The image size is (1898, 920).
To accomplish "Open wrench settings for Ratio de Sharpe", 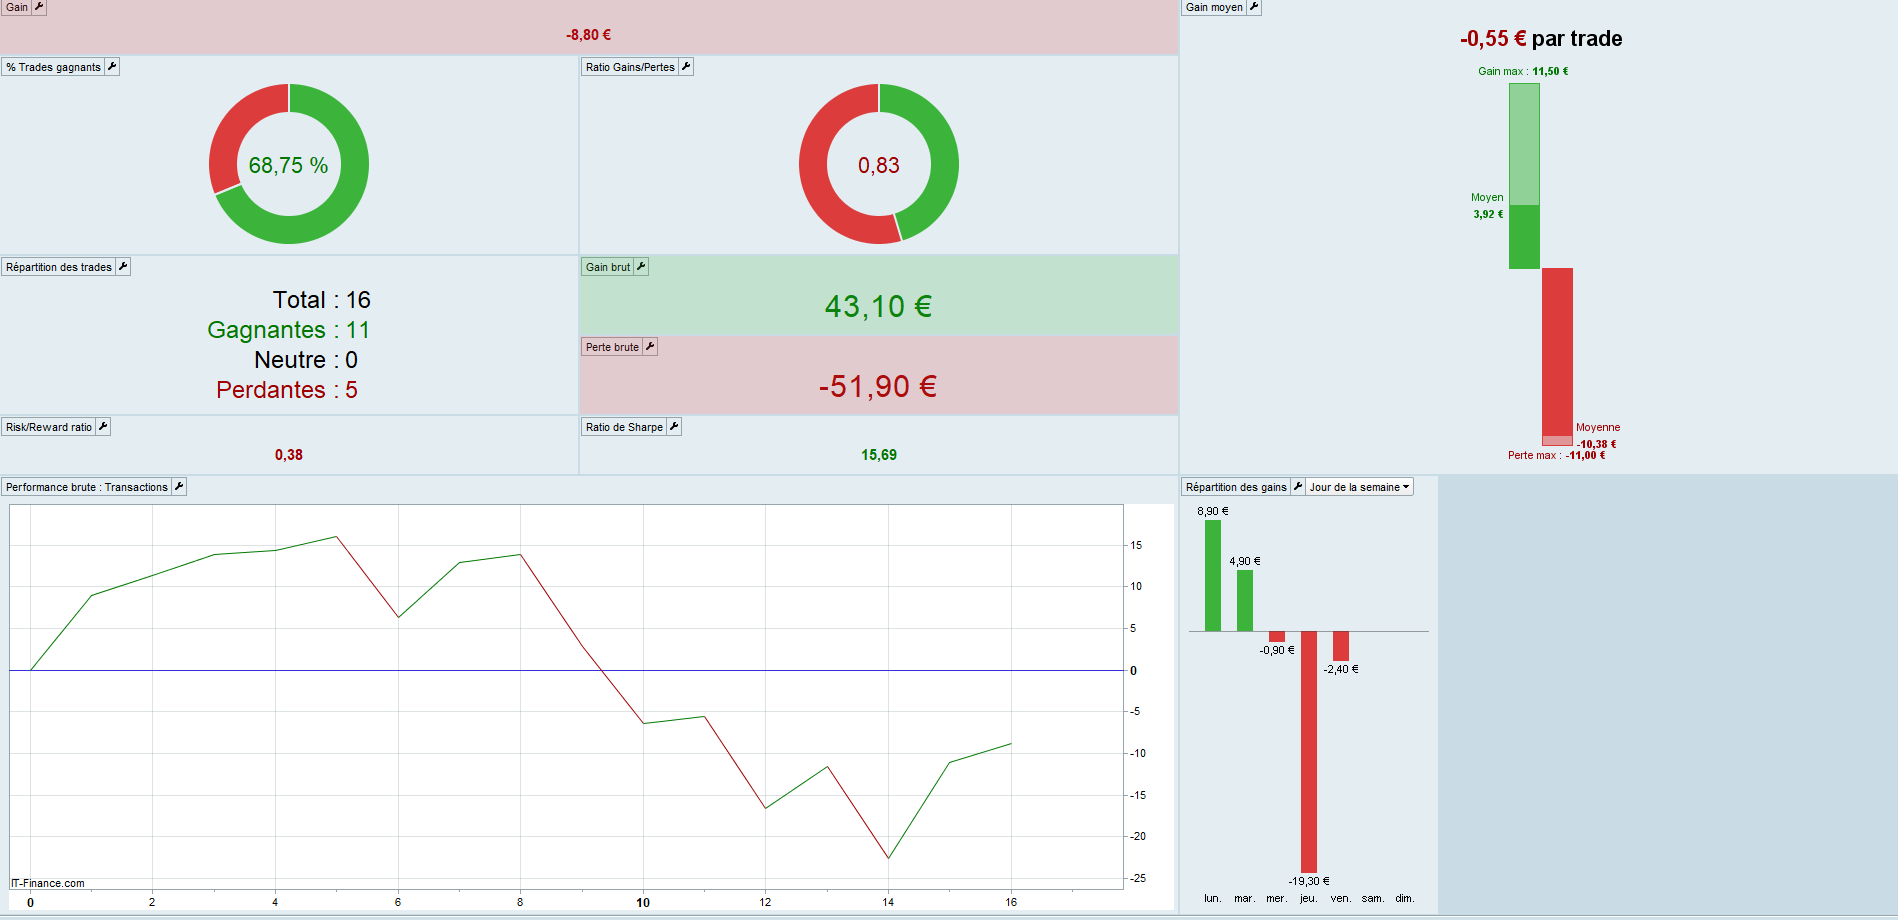I will pyautogui.click(x=674, y=427).
